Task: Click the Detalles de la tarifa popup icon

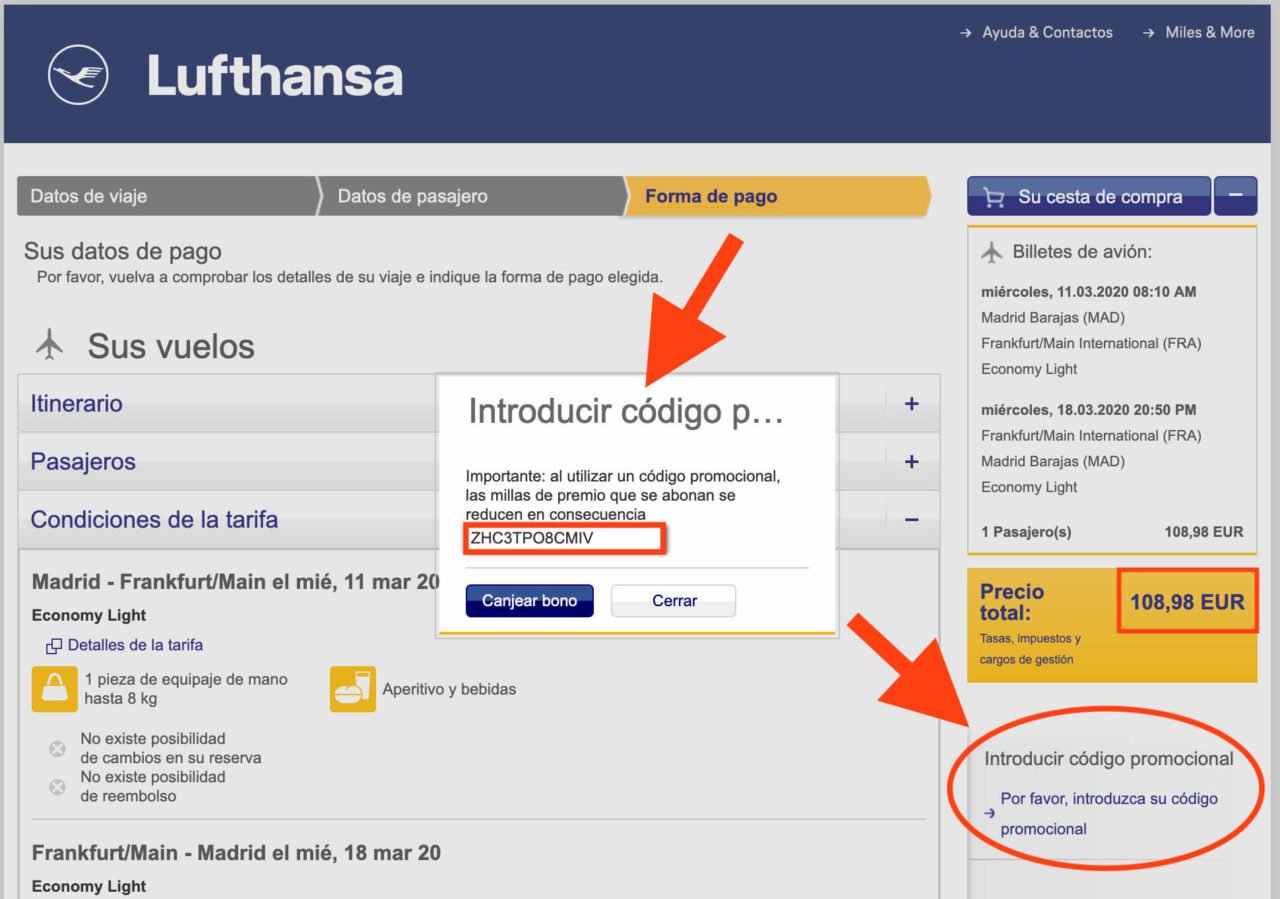Action: point(54,646)
